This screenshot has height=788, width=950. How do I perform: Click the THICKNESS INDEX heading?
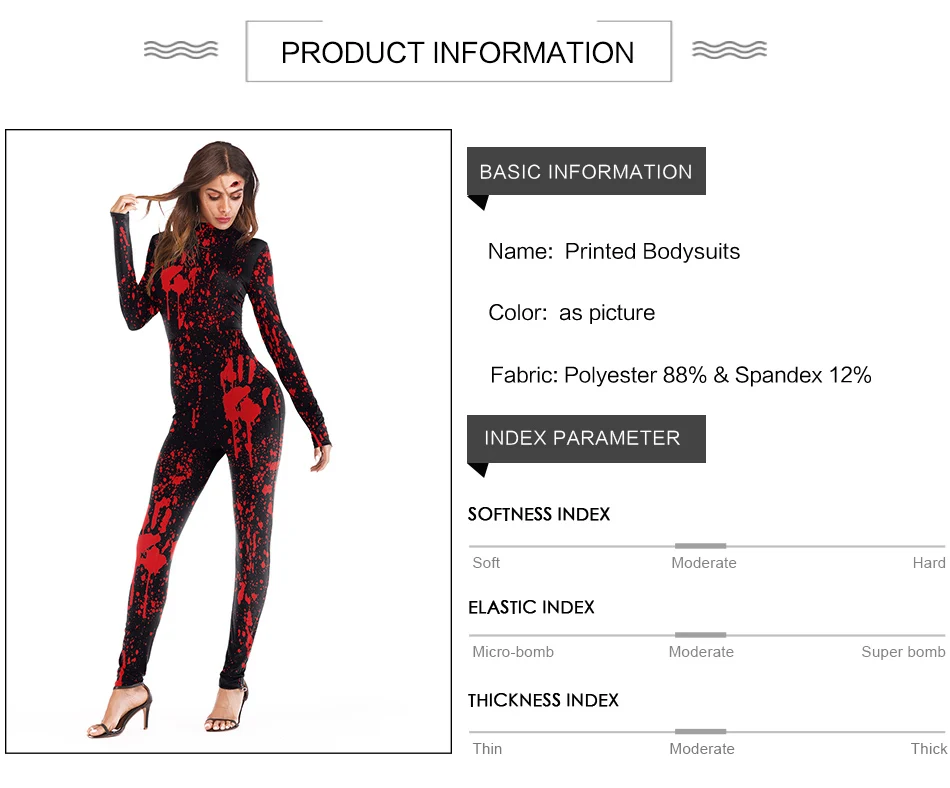(x=543, y=700)
